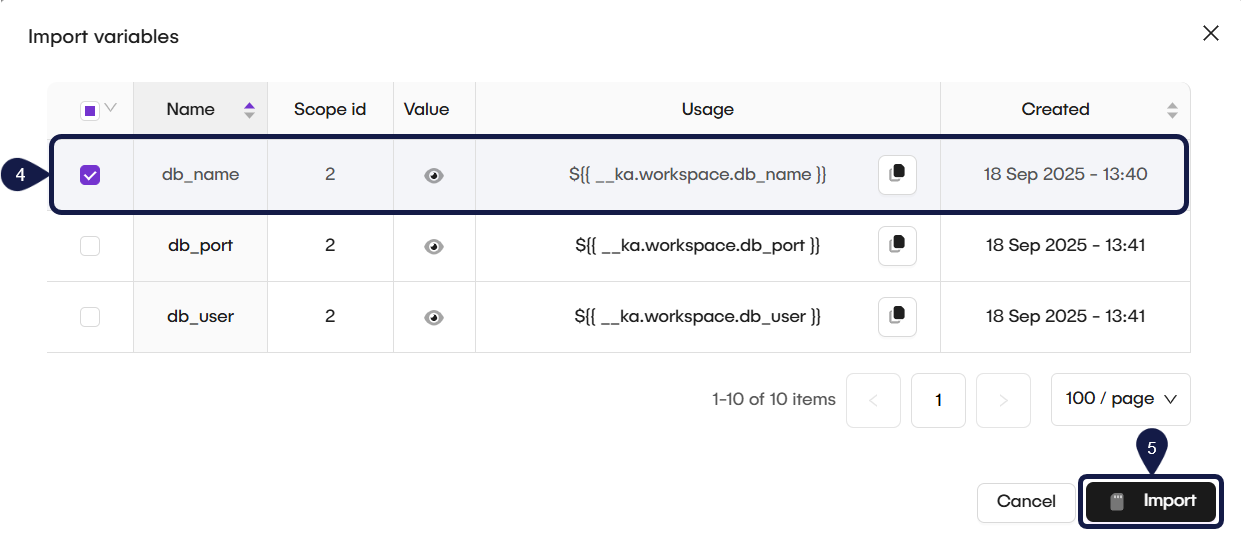Toggle the select-all header checkbox

tap(90, 110)
